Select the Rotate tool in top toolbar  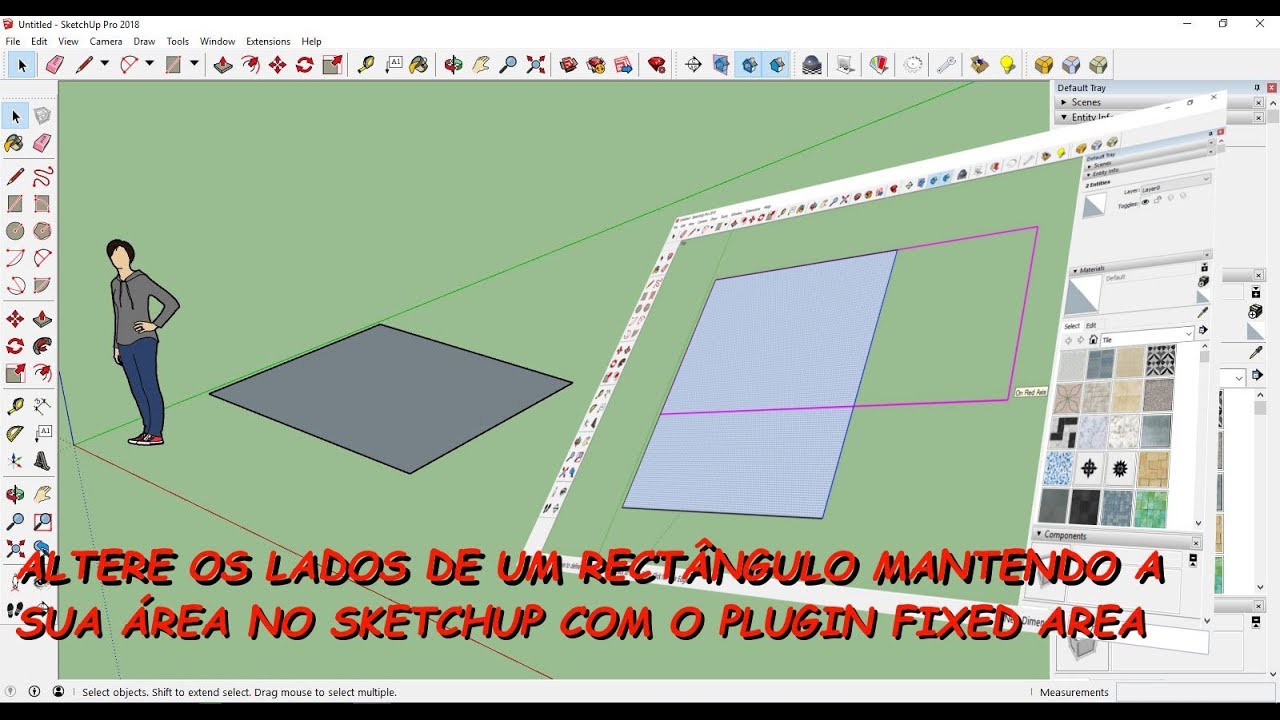(304, 65)
